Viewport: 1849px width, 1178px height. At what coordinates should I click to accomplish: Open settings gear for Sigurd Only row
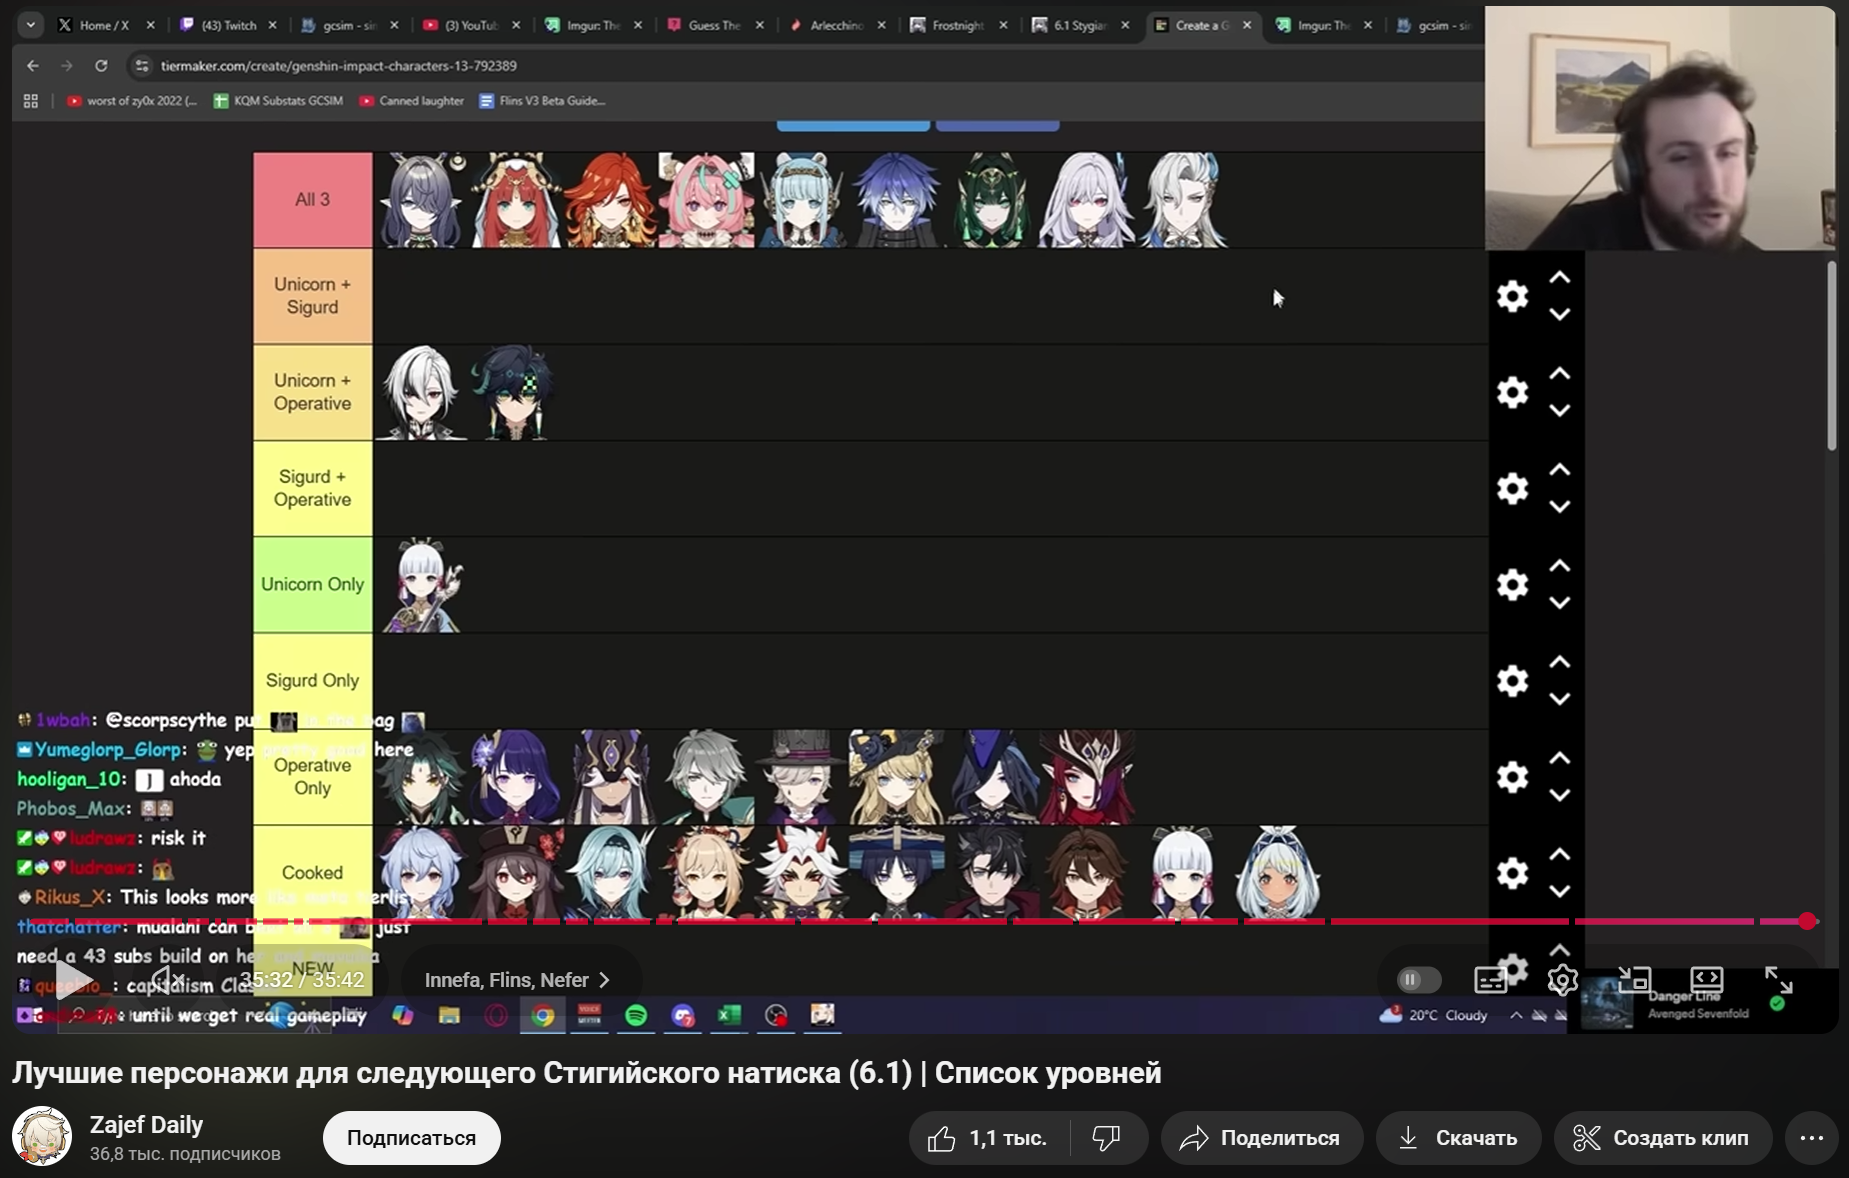tap(1512, 680)
